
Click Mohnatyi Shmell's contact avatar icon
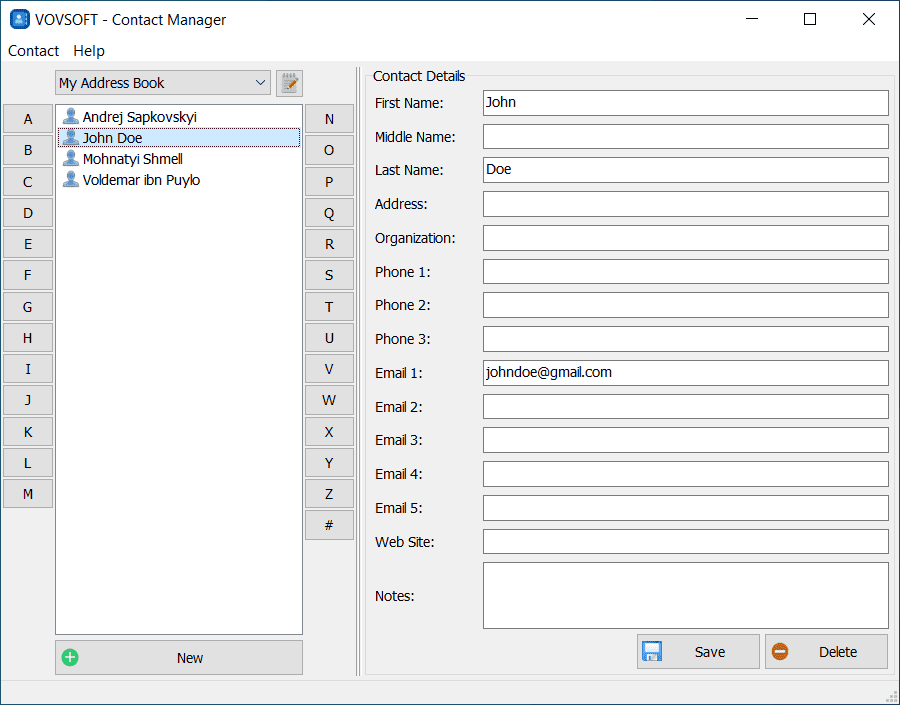coord(71,159)
